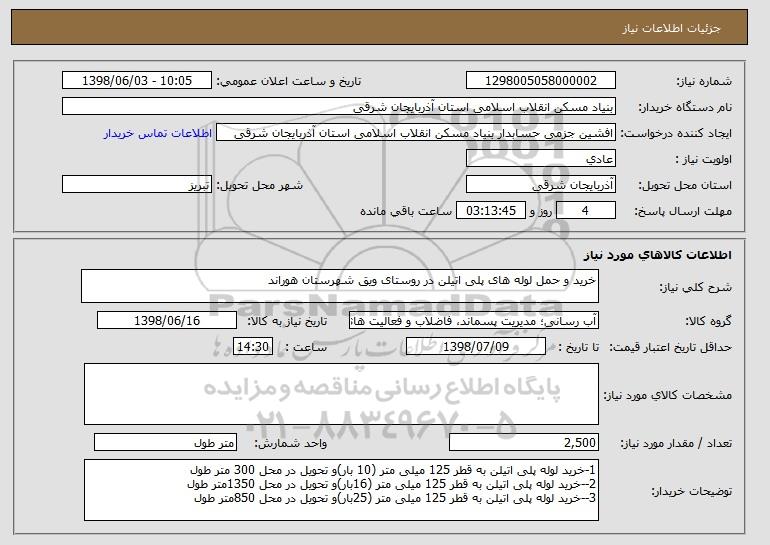Click the استان محل تحویل field آذربایجان شرقی

click(x=541, y=185)
